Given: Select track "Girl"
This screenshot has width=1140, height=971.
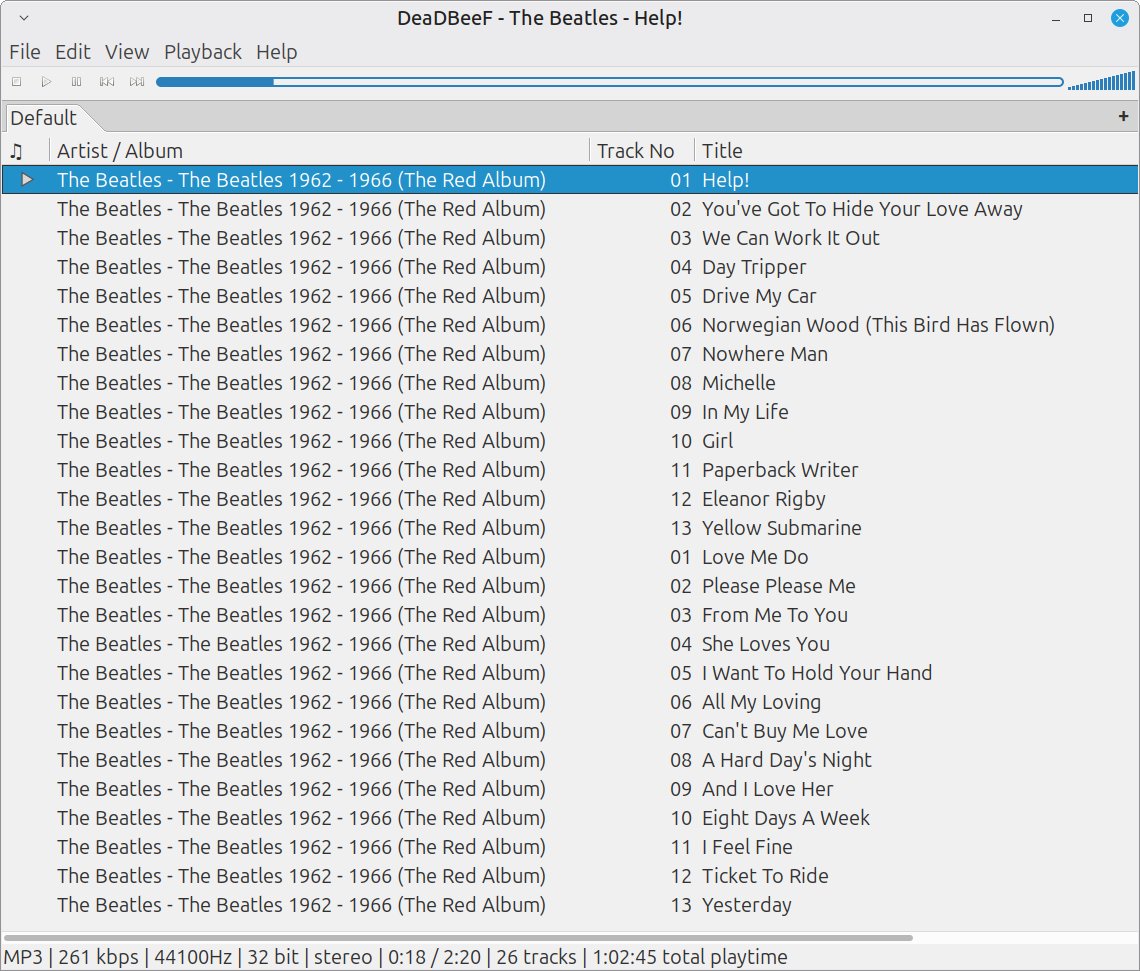Looking at the screenshot, I should (570, 441).
